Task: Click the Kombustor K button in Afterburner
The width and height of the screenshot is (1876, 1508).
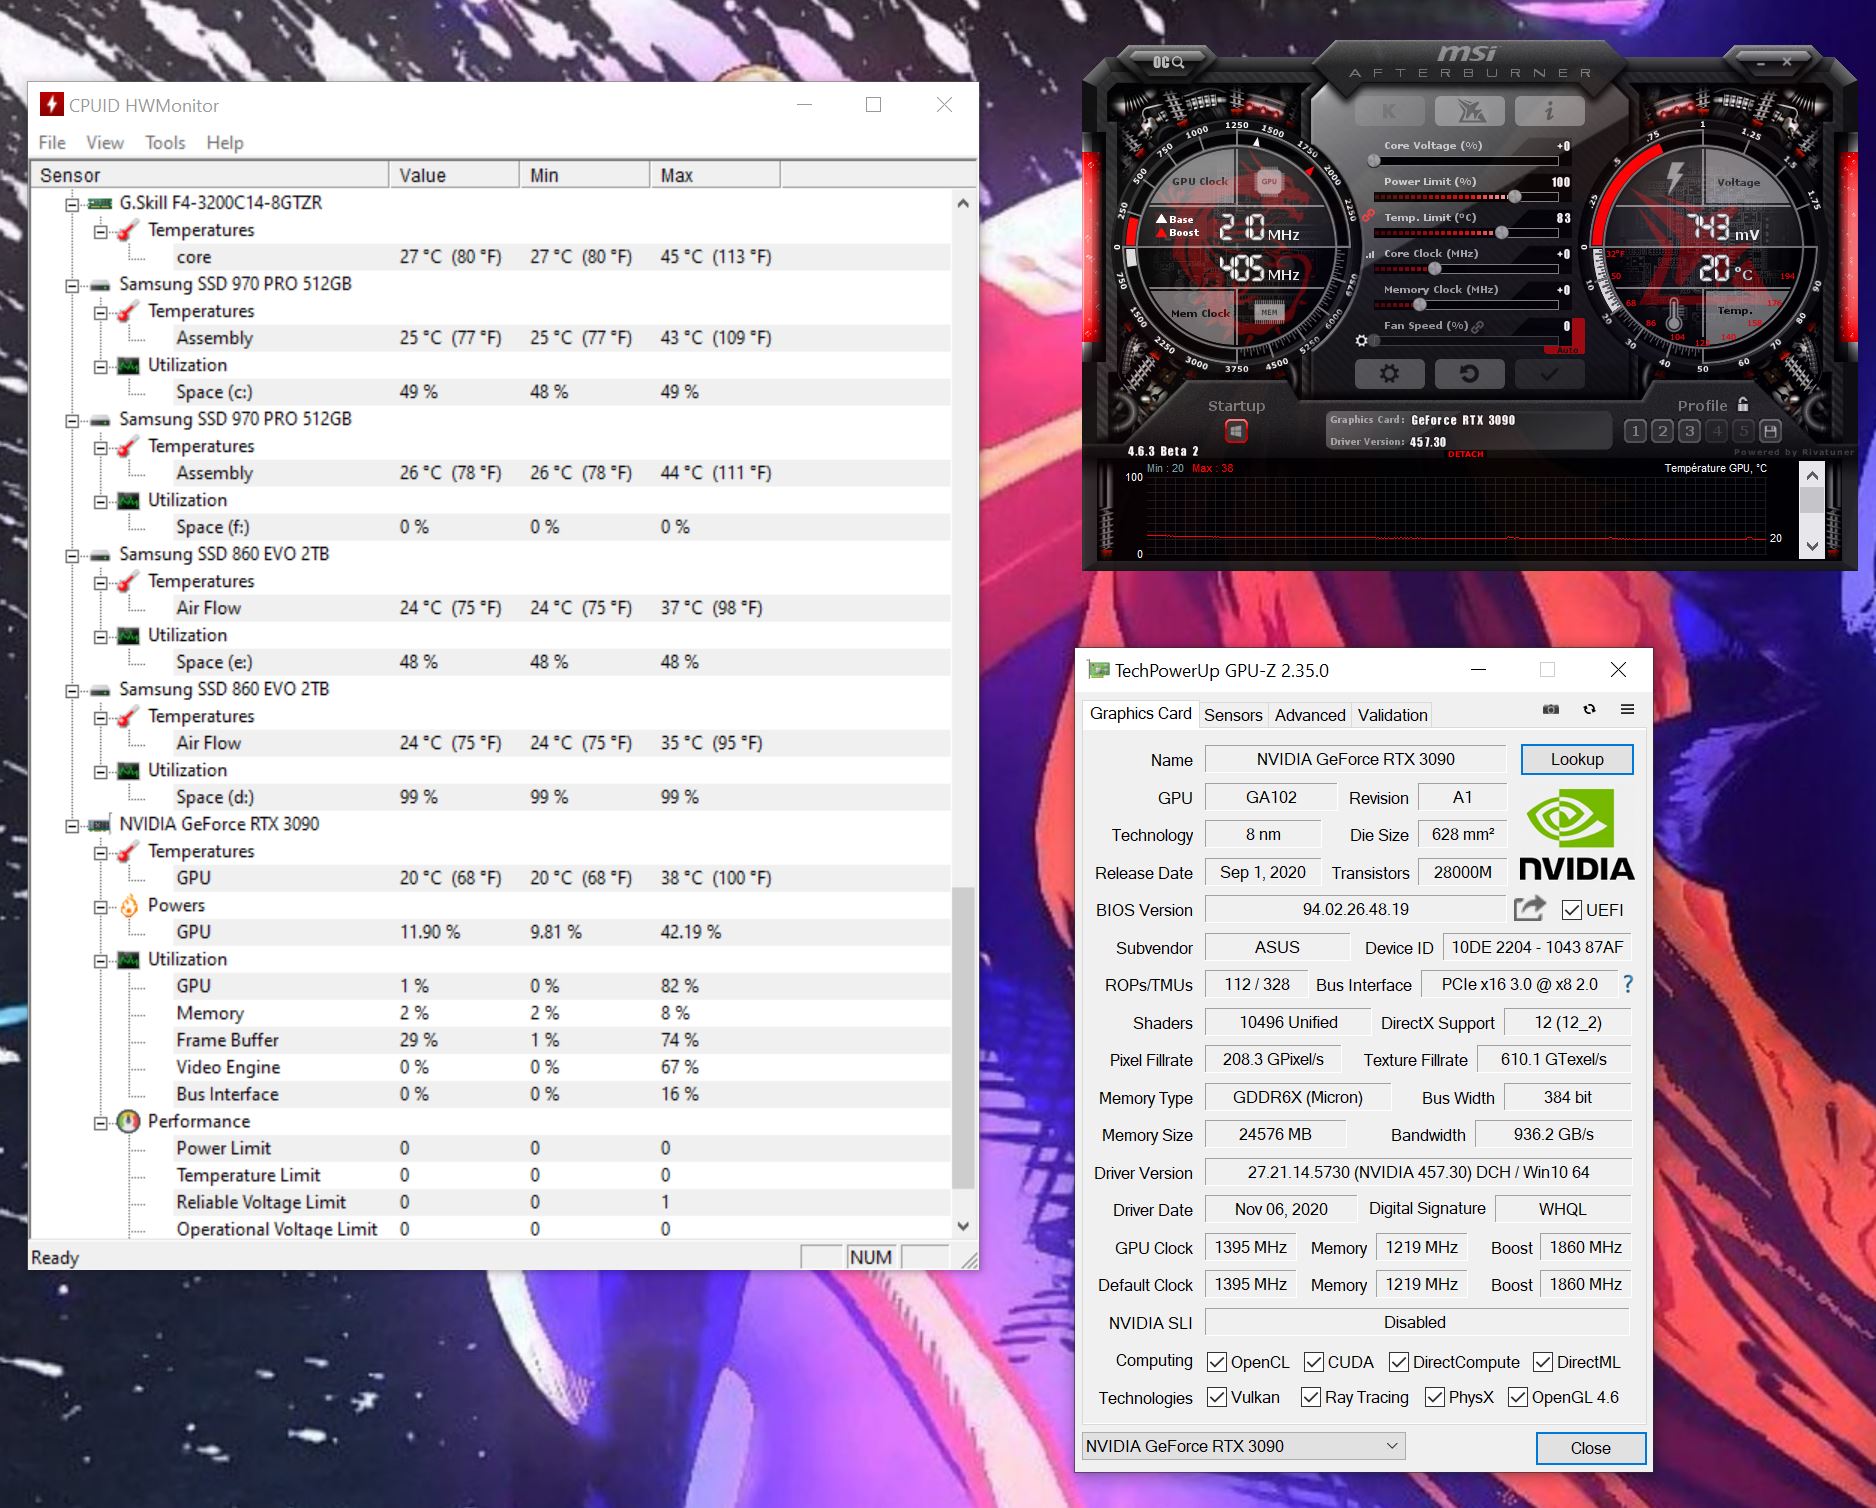Action: pos(1389,111)
